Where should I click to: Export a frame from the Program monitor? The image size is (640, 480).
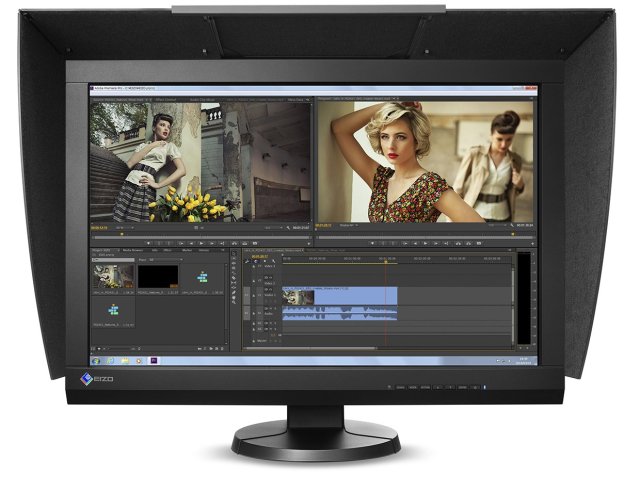point(479,243)
